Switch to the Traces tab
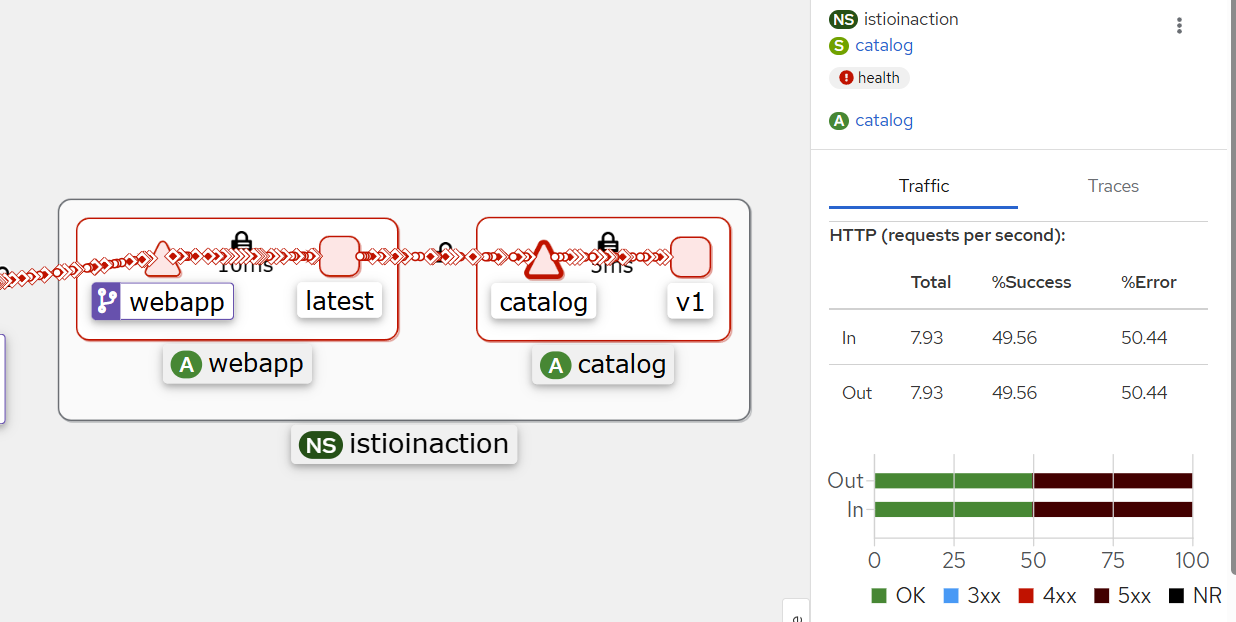 point(1113,186)
